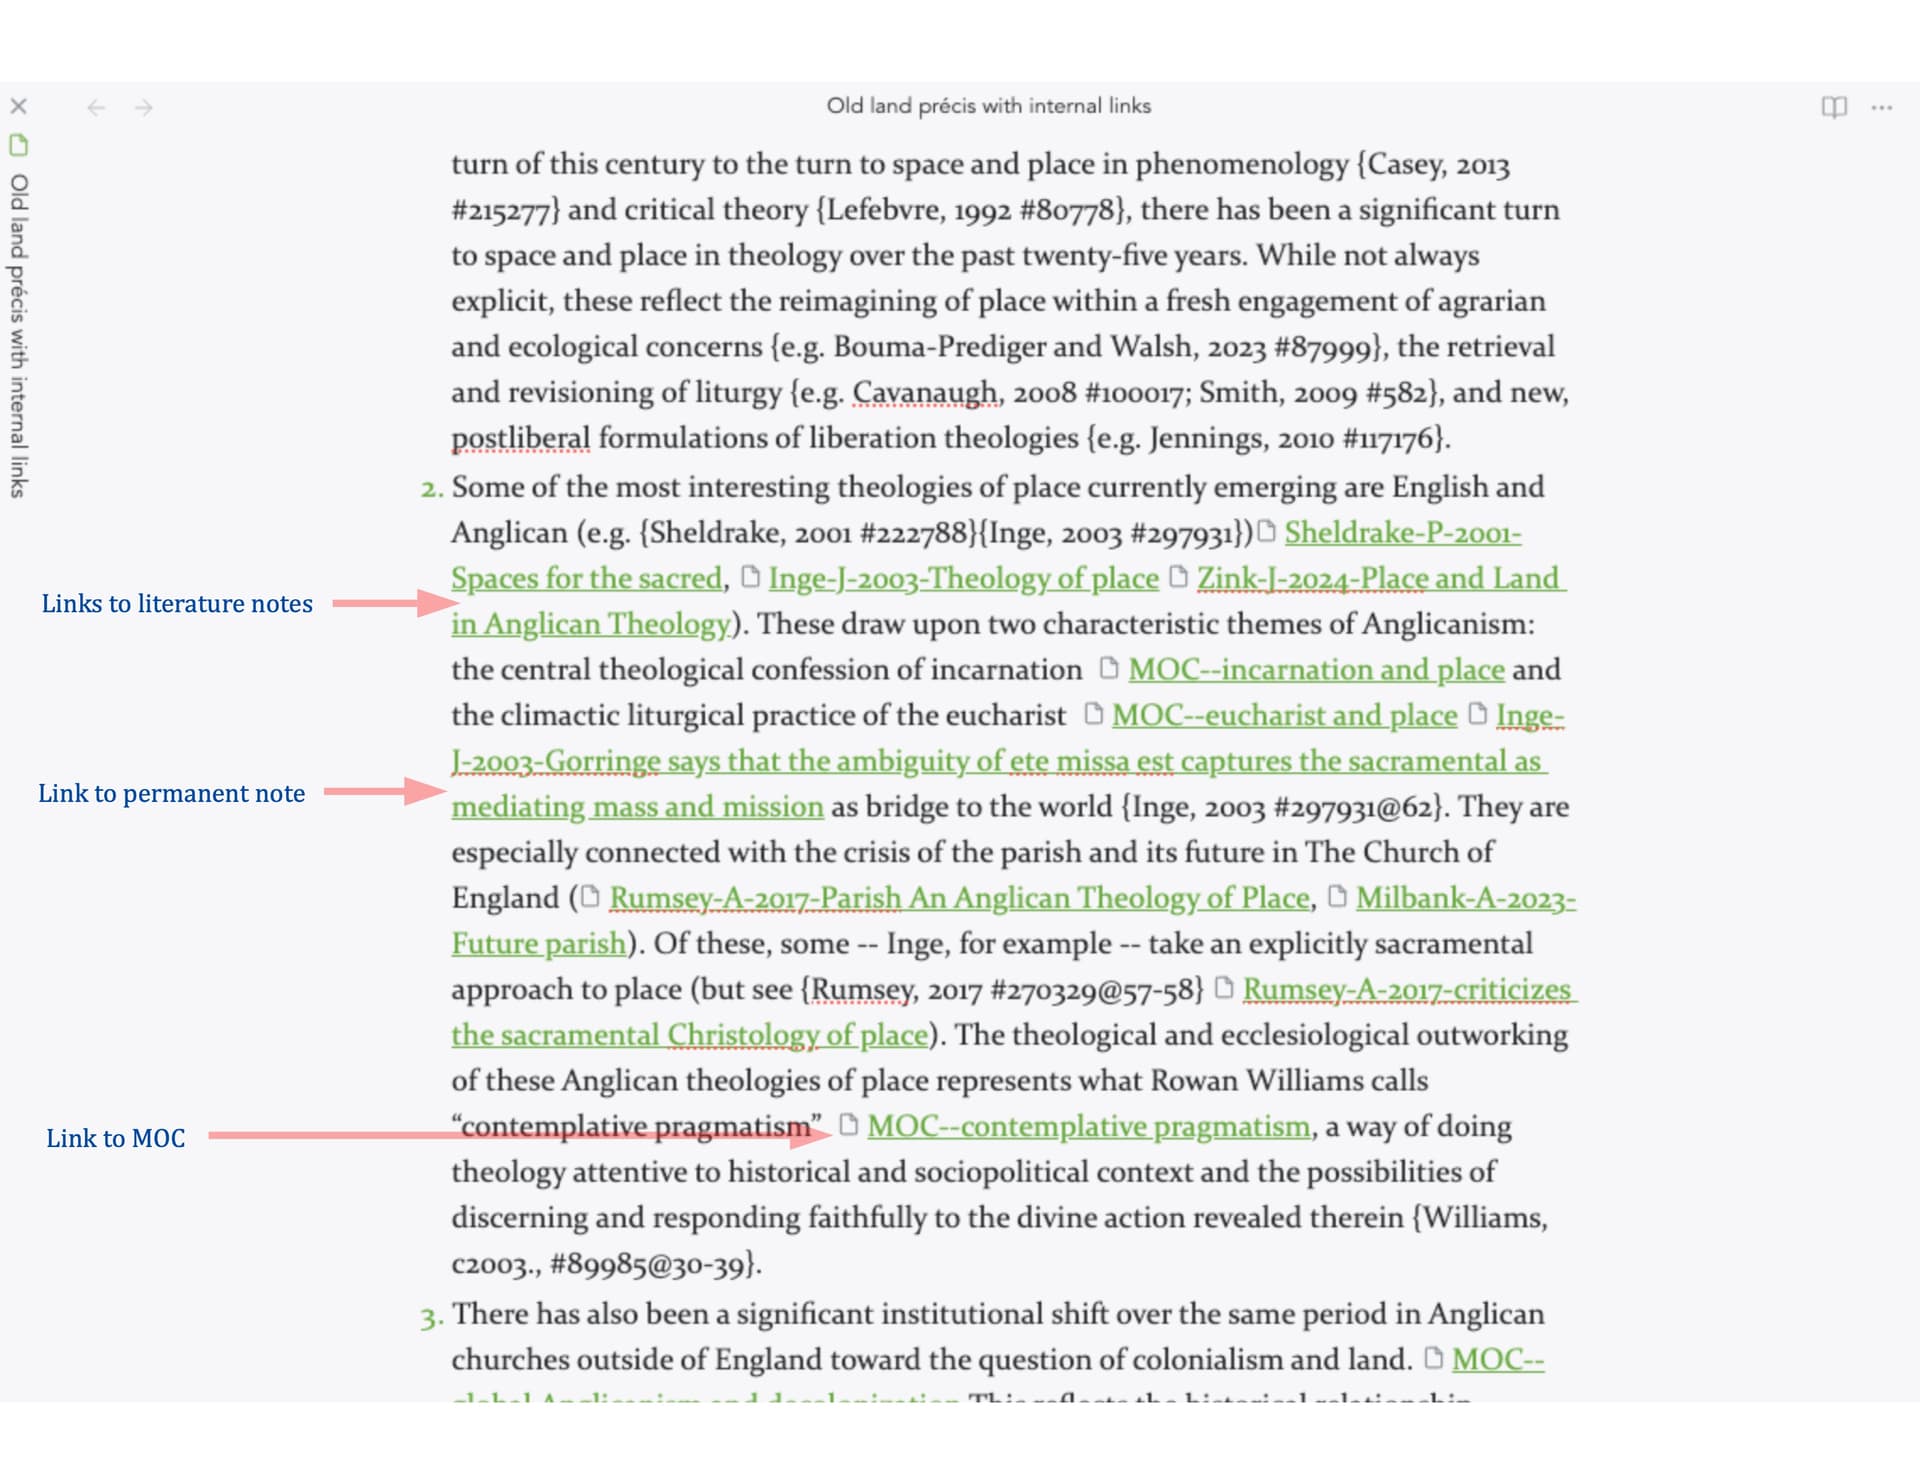The width and height of the screenshot is (1920, 1484).
Task: Close the note pane with the X icon
Action: [x=19, y=106]
